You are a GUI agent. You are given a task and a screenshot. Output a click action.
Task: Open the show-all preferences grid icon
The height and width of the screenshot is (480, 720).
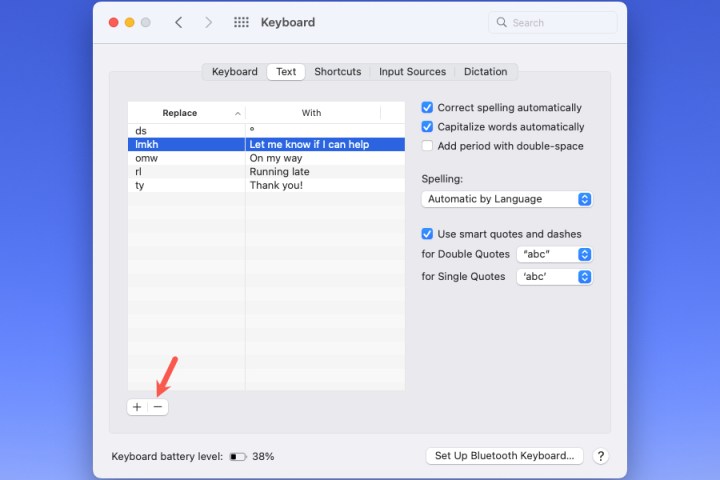(x=241, y=22)
